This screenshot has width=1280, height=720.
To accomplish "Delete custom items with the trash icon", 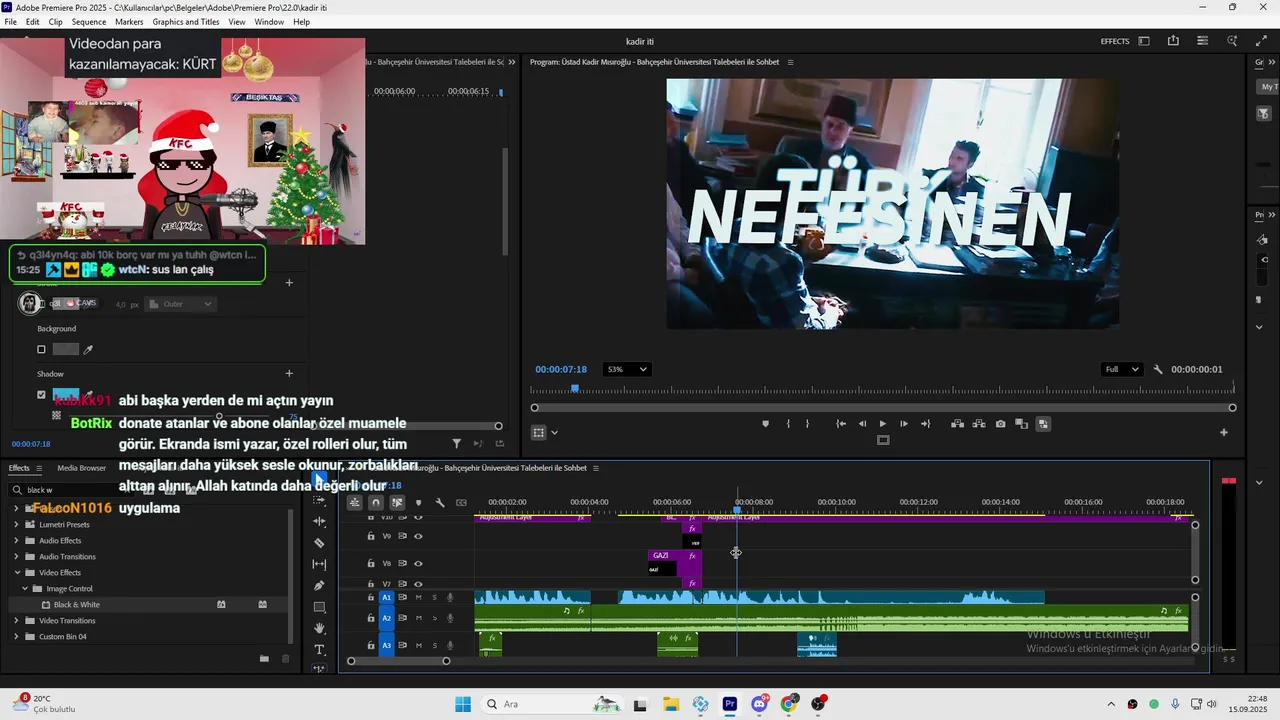I will [x=285, y=659].
